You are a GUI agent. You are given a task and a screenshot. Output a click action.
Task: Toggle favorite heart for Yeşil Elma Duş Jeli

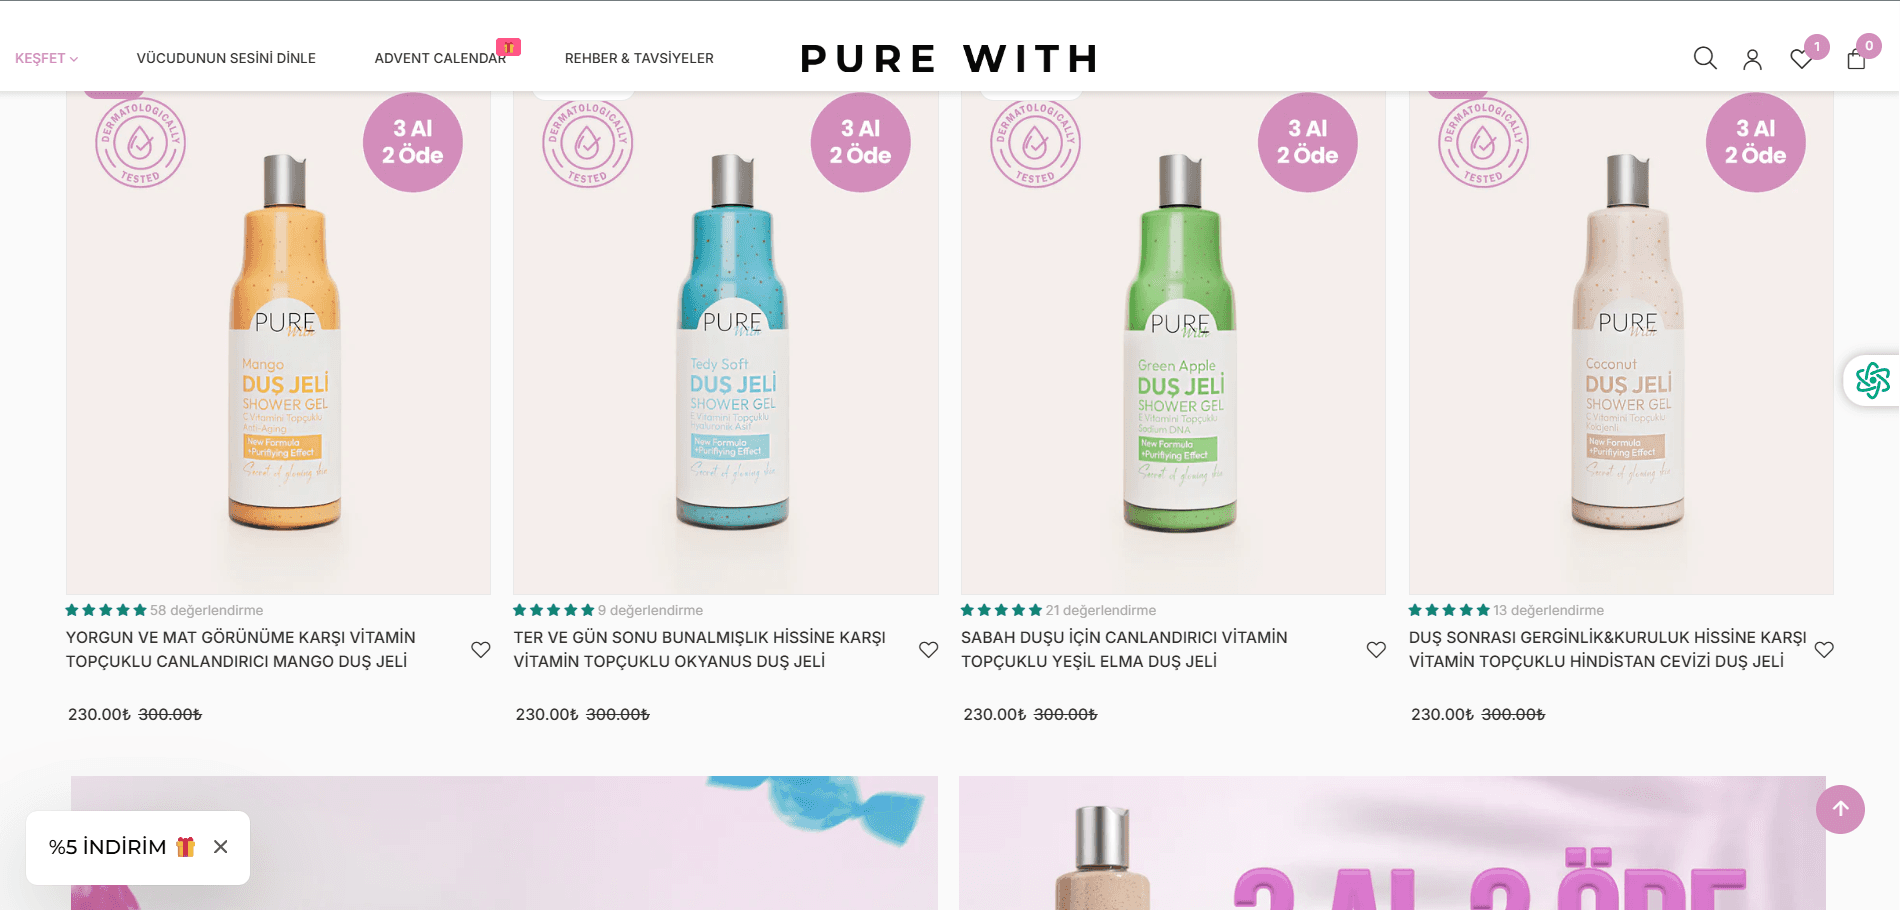click(1376, 649)
